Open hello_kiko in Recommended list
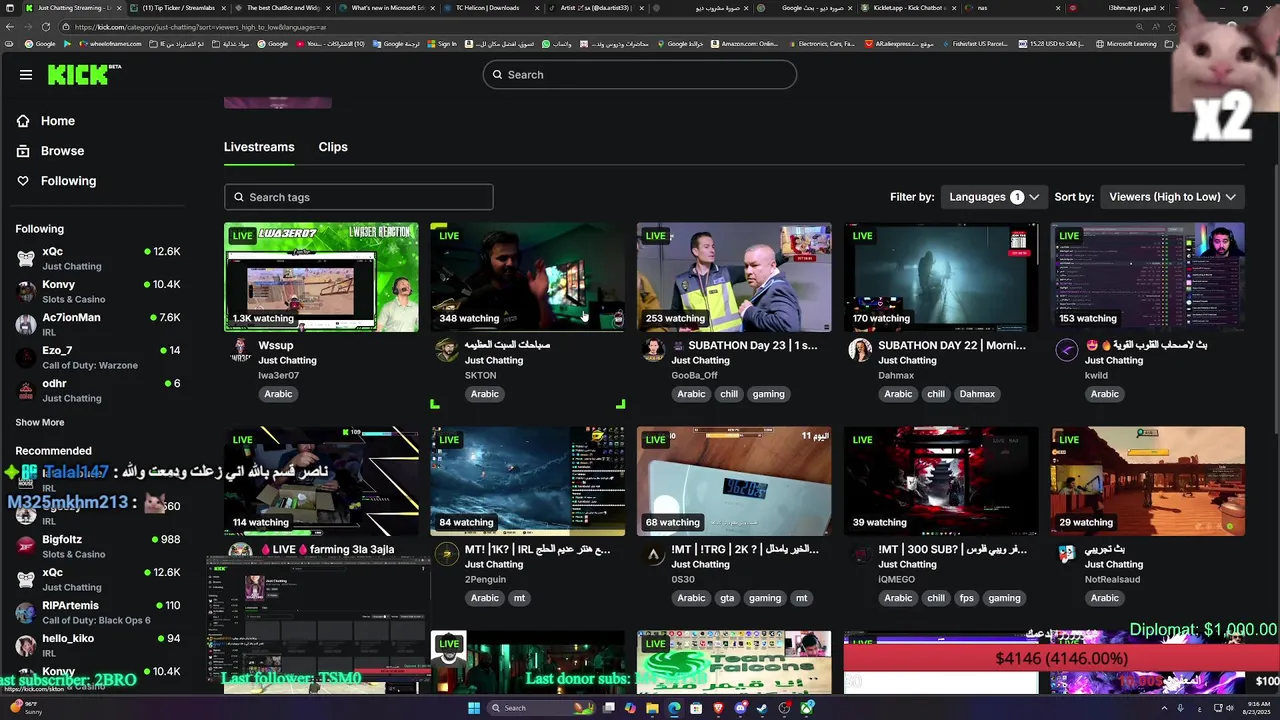1280x720 pixels. pos(98,645)
